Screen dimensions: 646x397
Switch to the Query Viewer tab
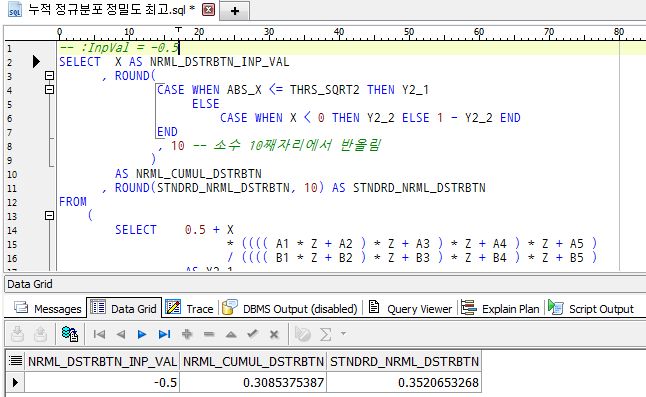[410, 308]
